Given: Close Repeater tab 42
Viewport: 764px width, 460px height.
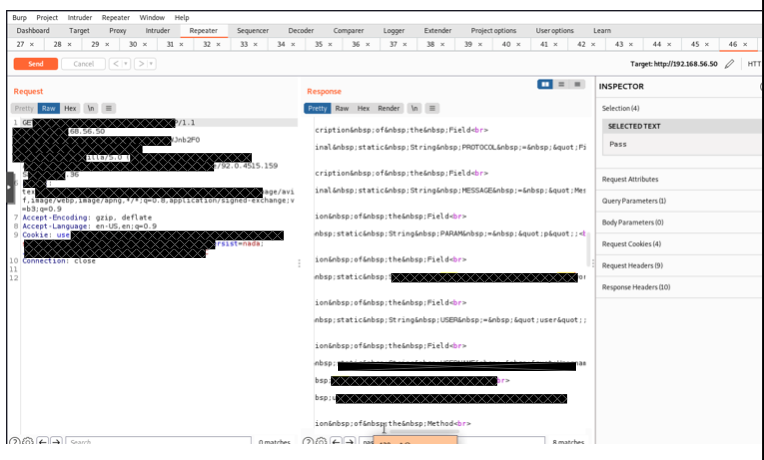Looking at the screenshot, I should click(x=593, y=44).
